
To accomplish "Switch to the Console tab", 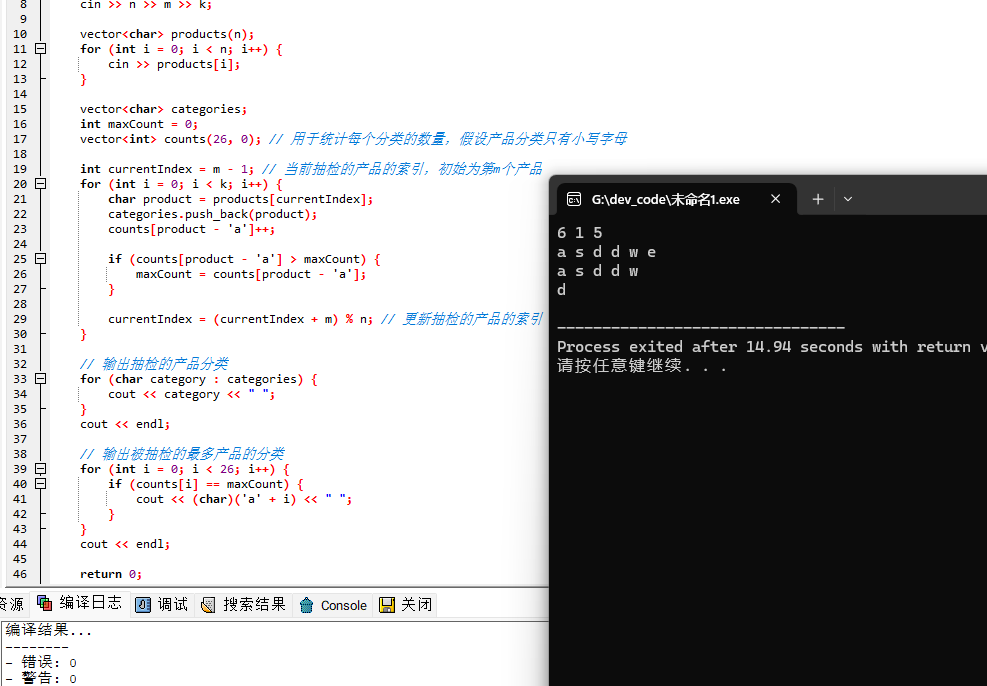I will coord(333,605).
